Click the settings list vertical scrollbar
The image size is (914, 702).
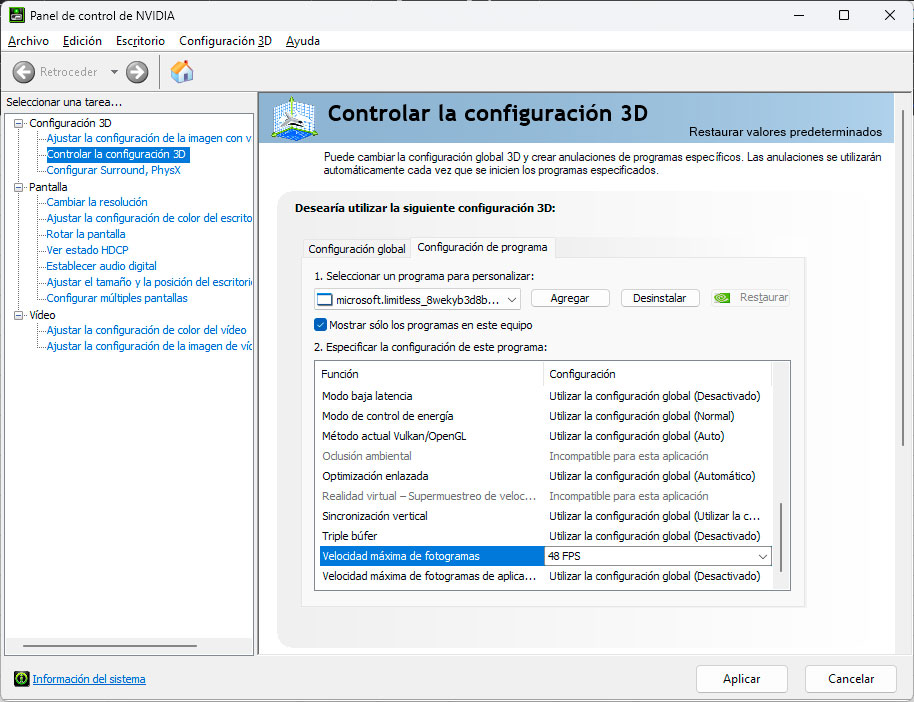click(781, 536)
